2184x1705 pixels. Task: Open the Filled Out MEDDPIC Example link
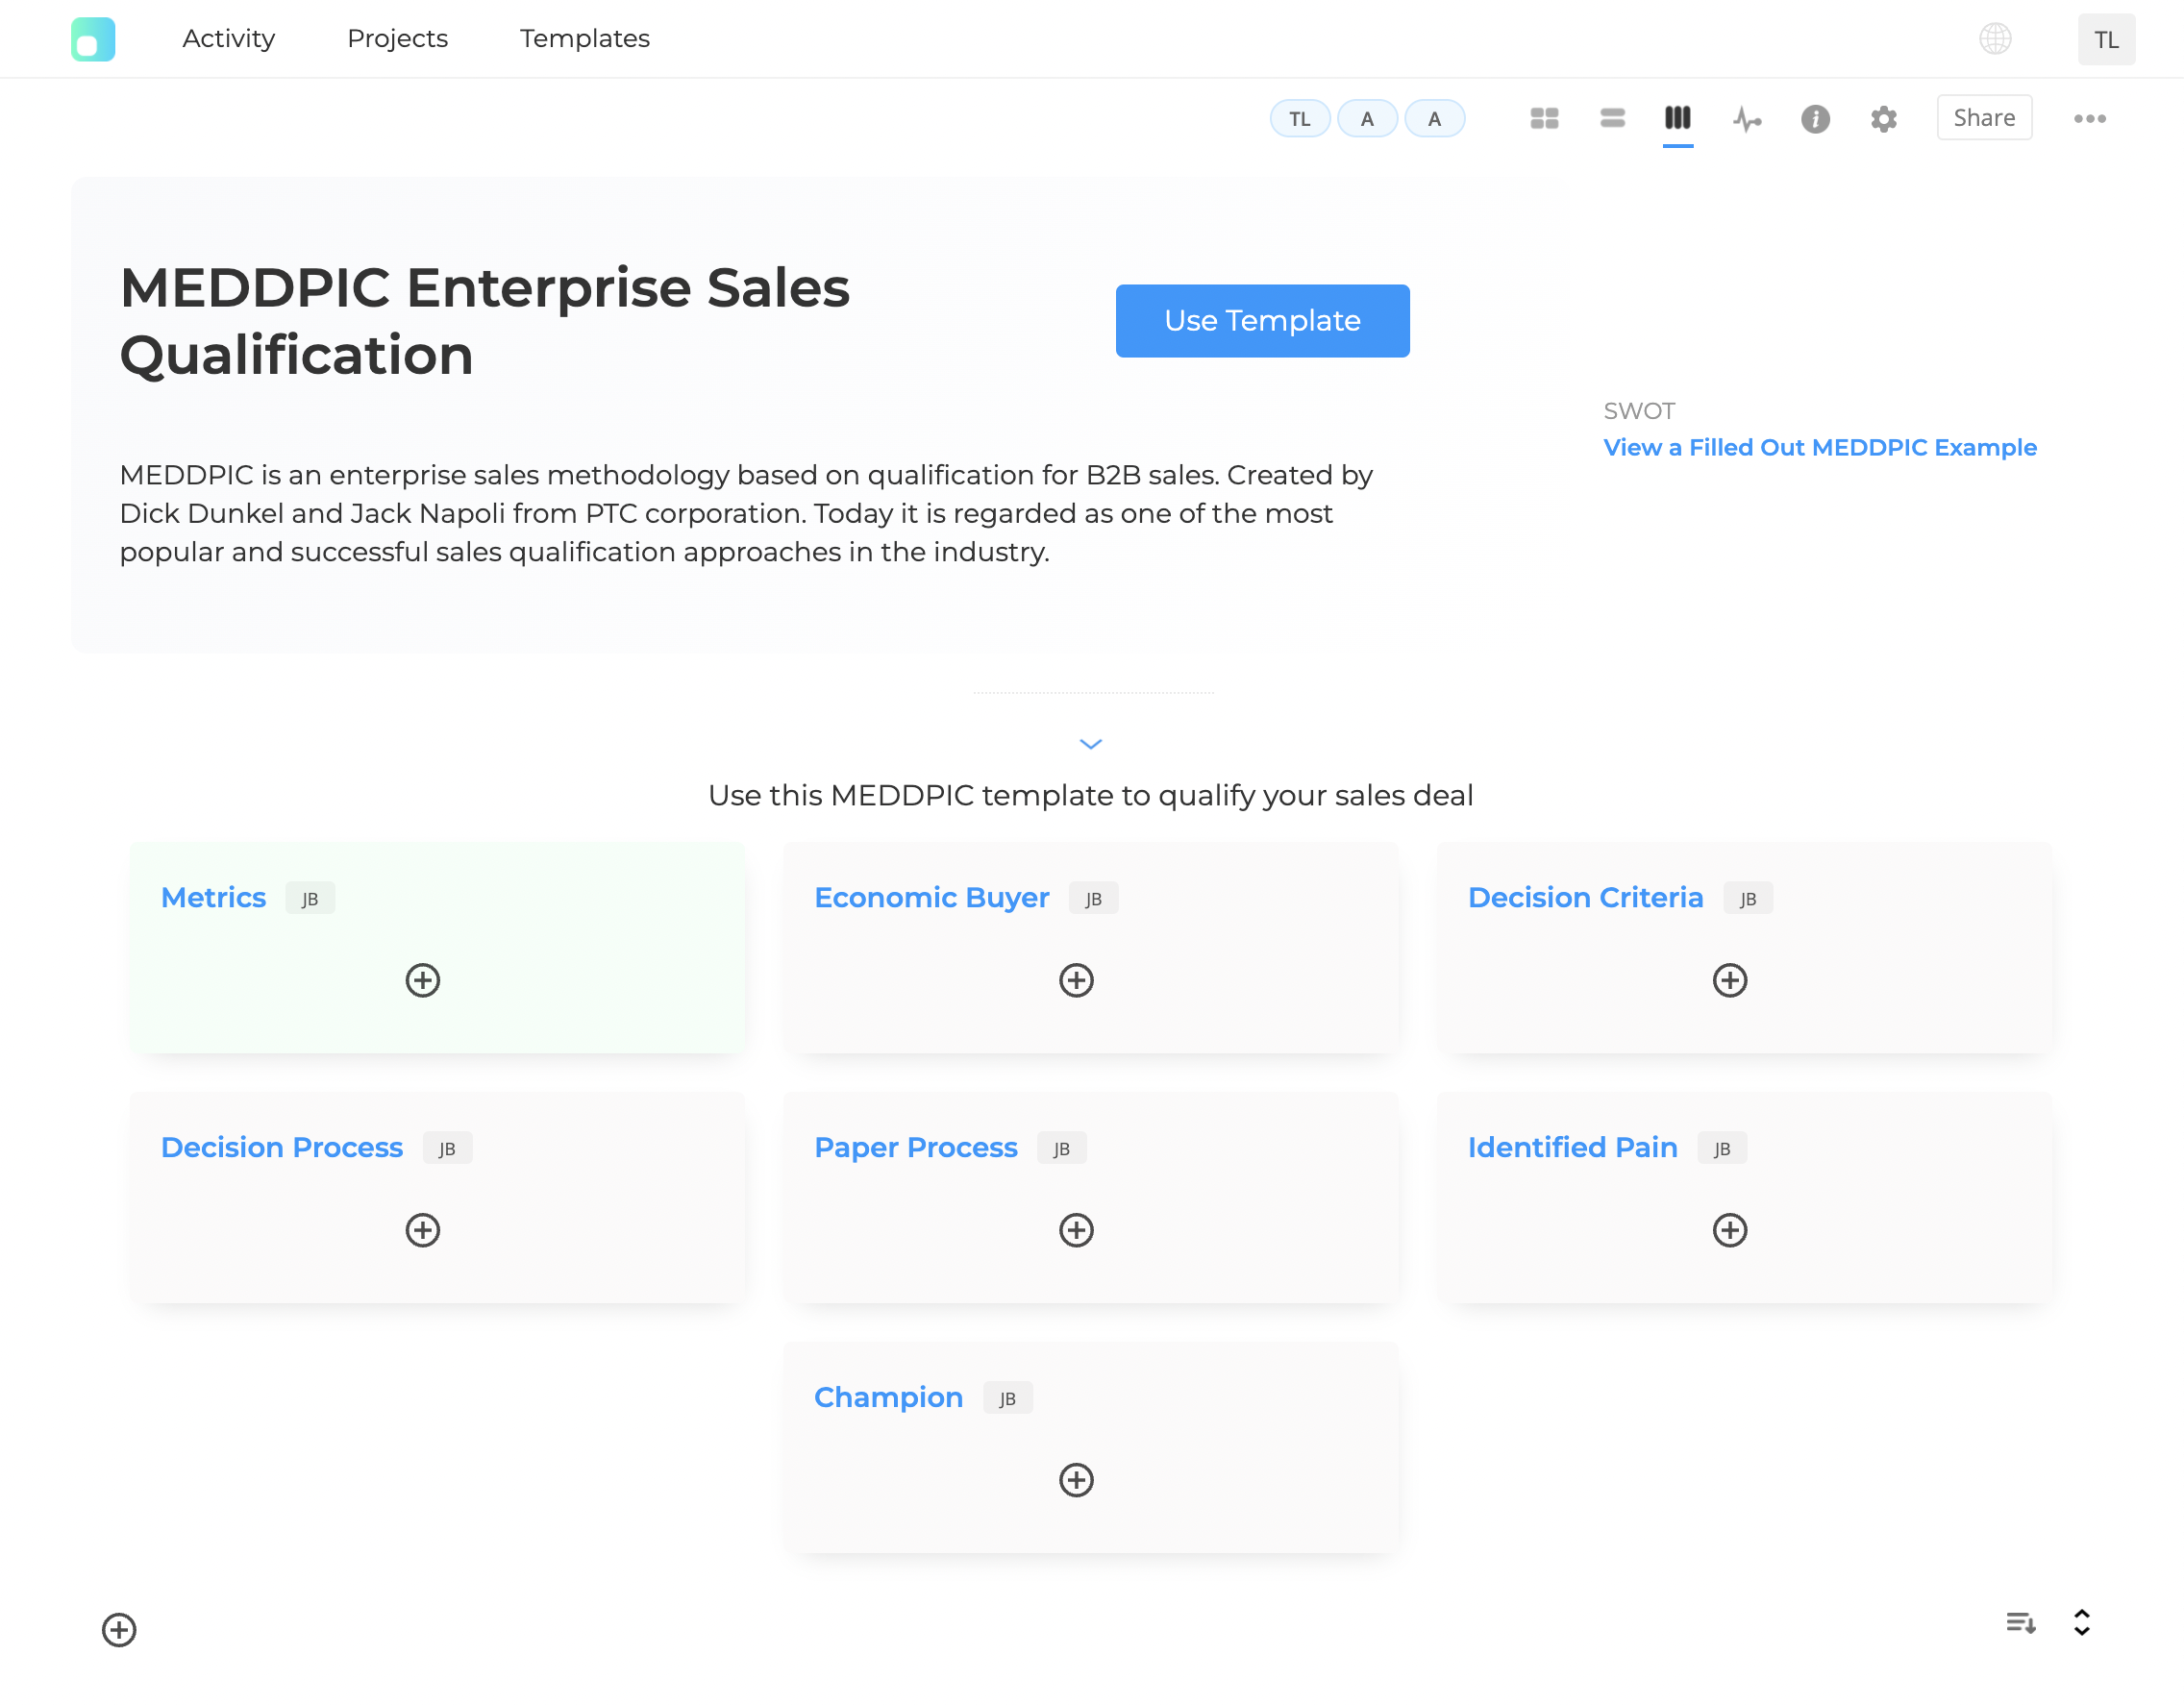[1820, 447]
